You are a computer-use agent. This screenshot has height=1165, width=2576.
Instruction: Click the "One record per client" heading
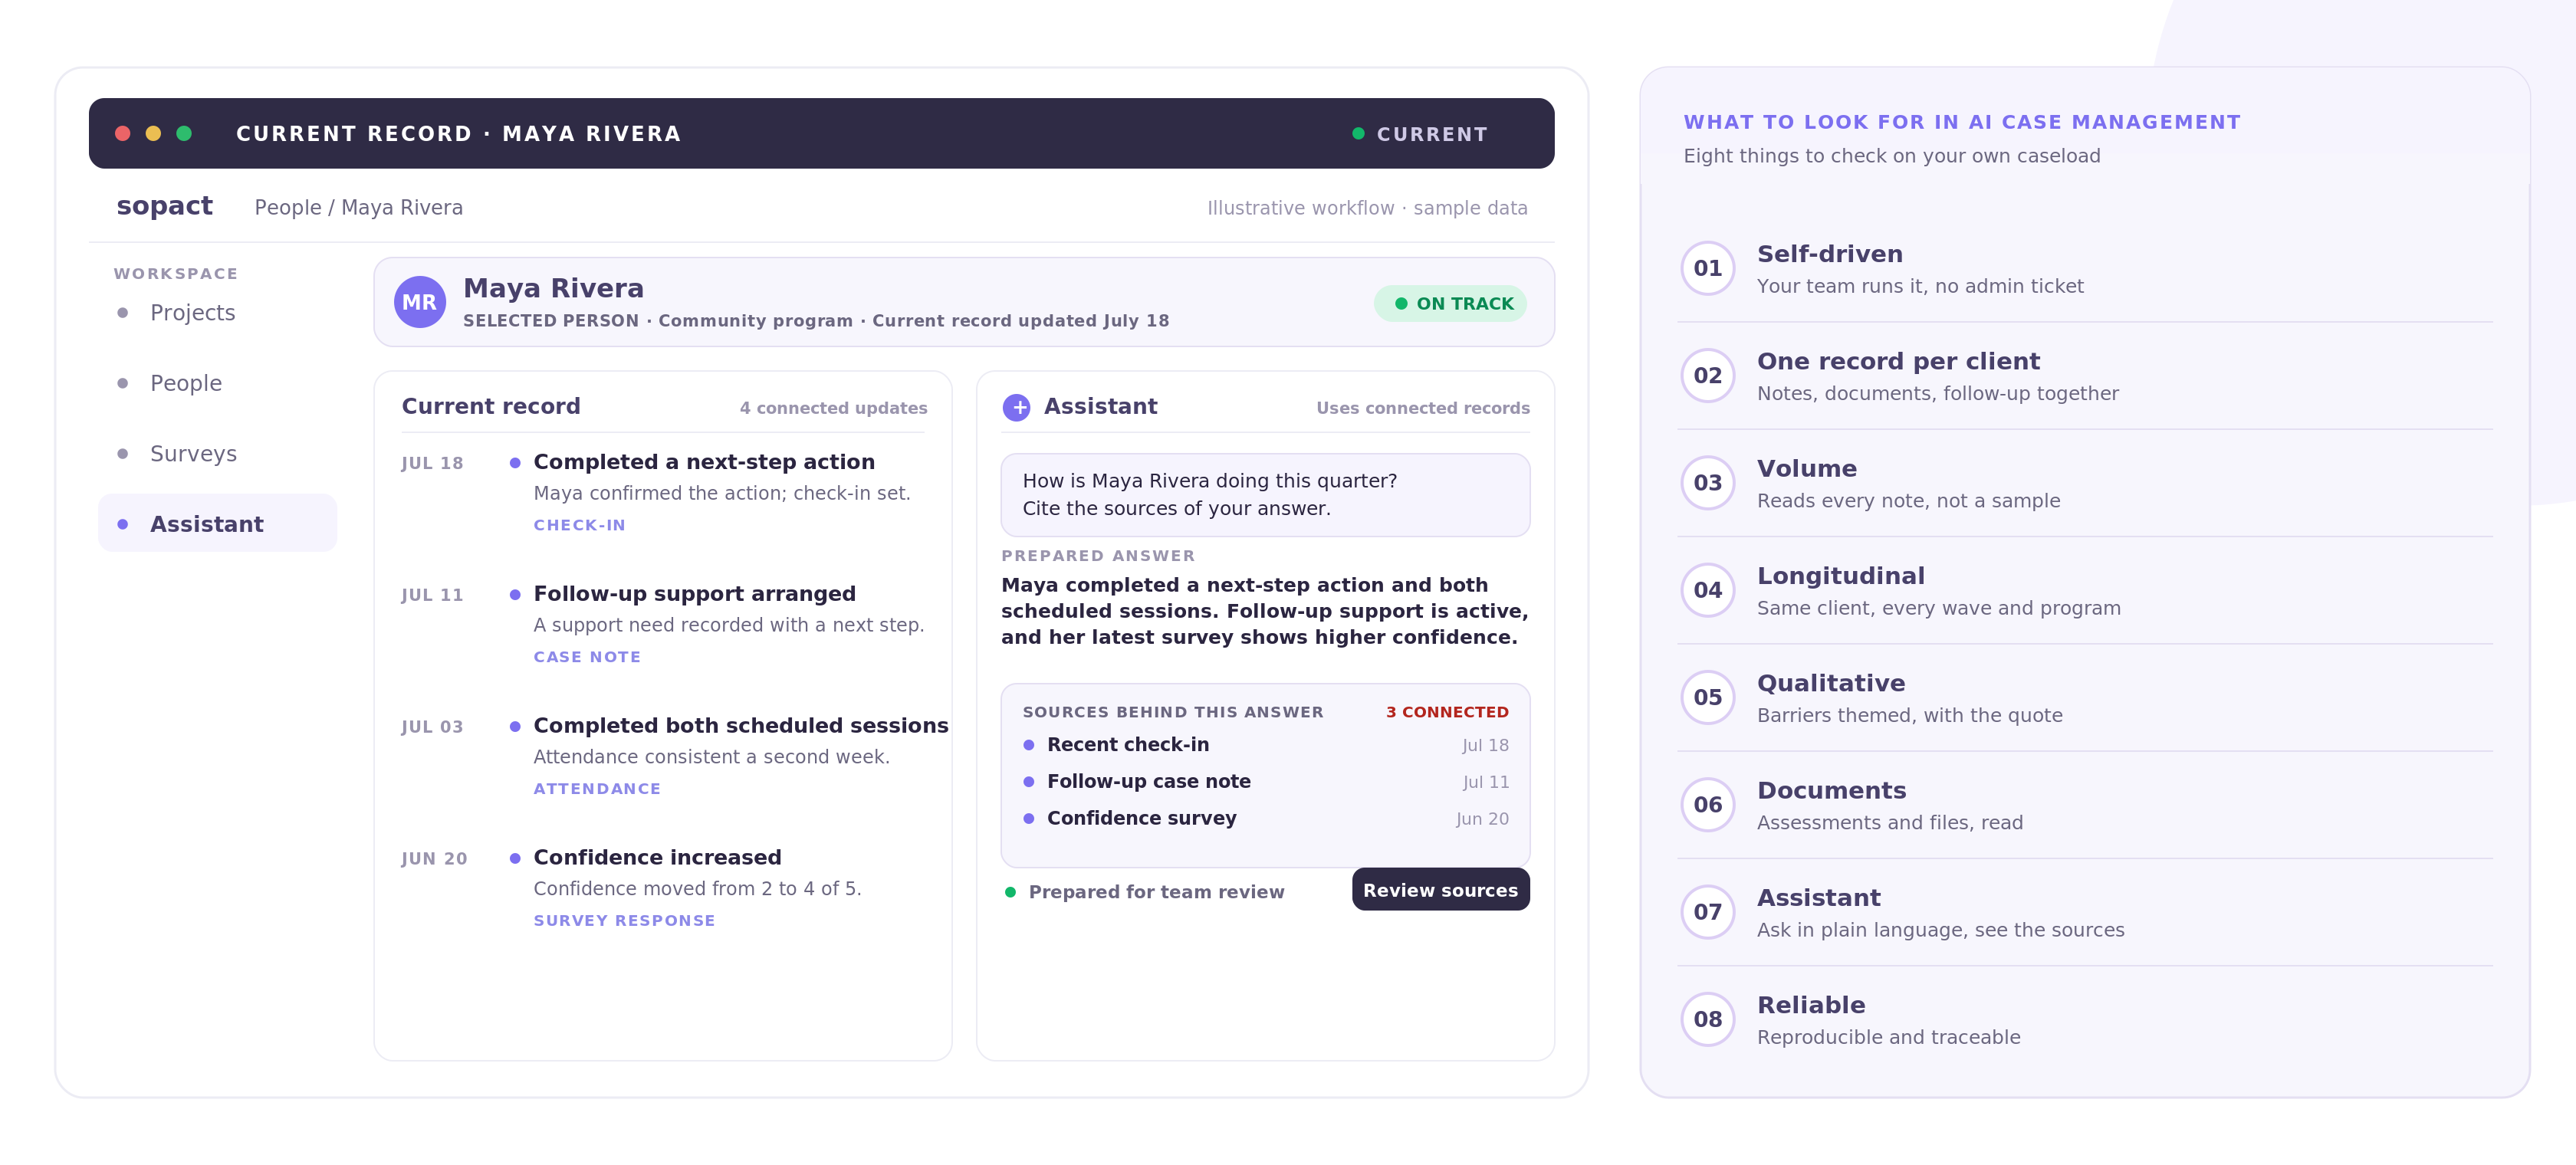click(1898, 361)
